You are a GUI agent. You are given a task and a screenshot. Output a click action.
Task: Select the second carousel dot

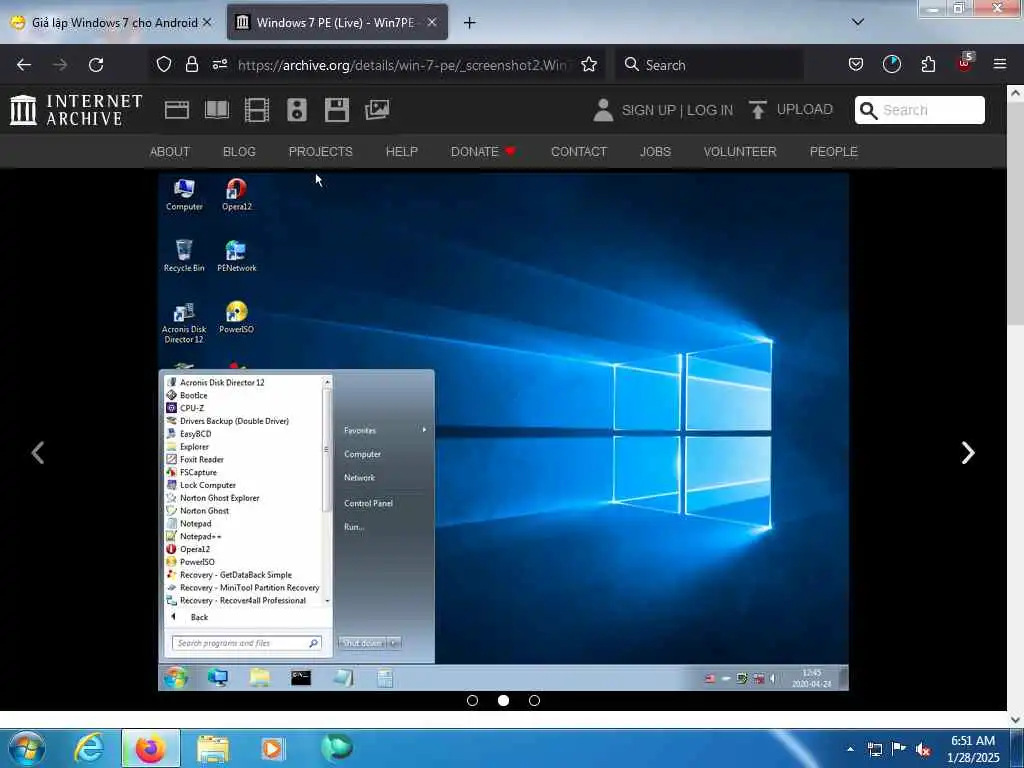(504, 700)
